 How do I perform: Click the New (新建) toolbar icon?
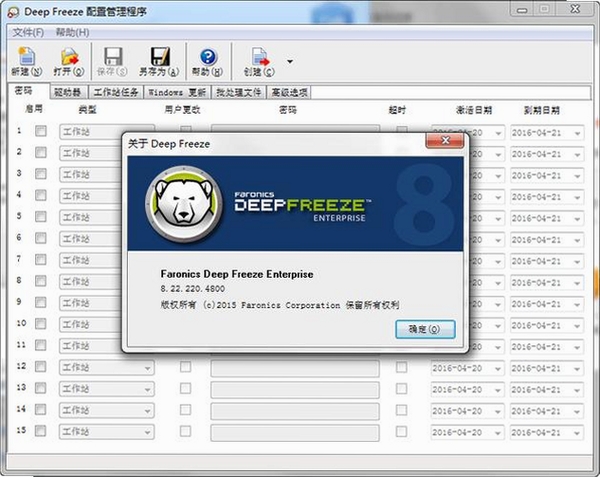click(26, 57)
